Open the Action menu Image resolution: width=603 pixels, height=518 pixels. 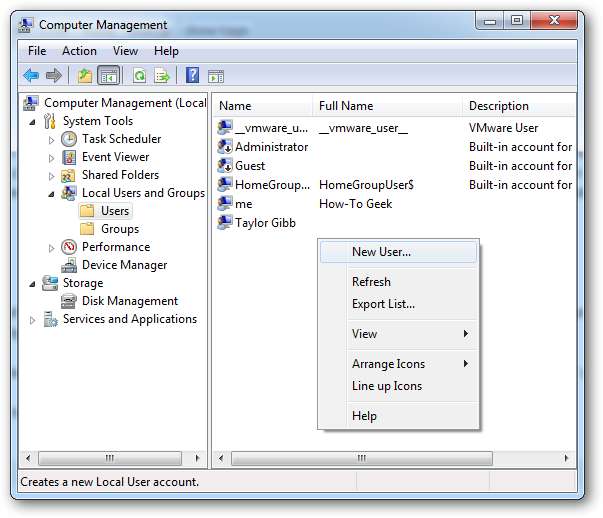click(79, 51)
